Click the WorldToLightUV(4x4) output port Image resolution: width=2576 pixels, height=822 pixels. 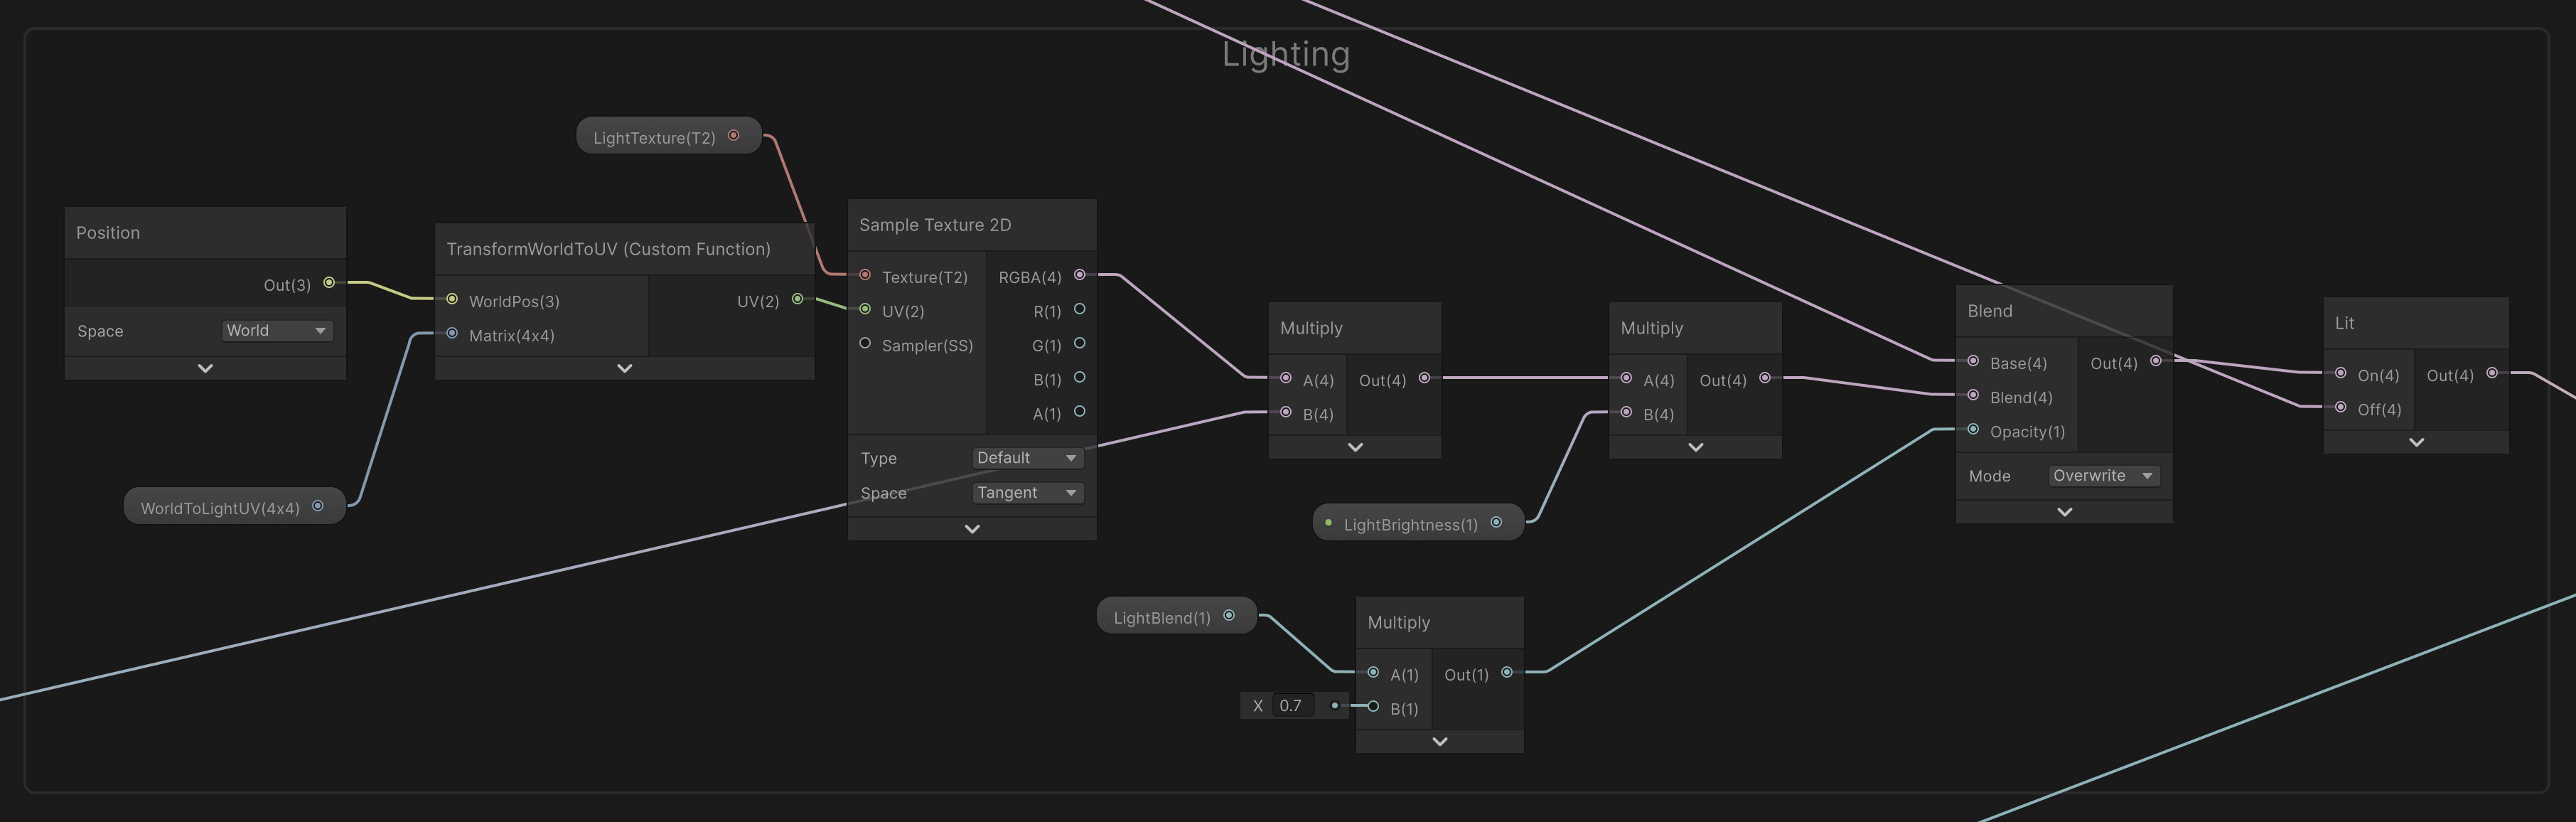[x=318, y=506]
